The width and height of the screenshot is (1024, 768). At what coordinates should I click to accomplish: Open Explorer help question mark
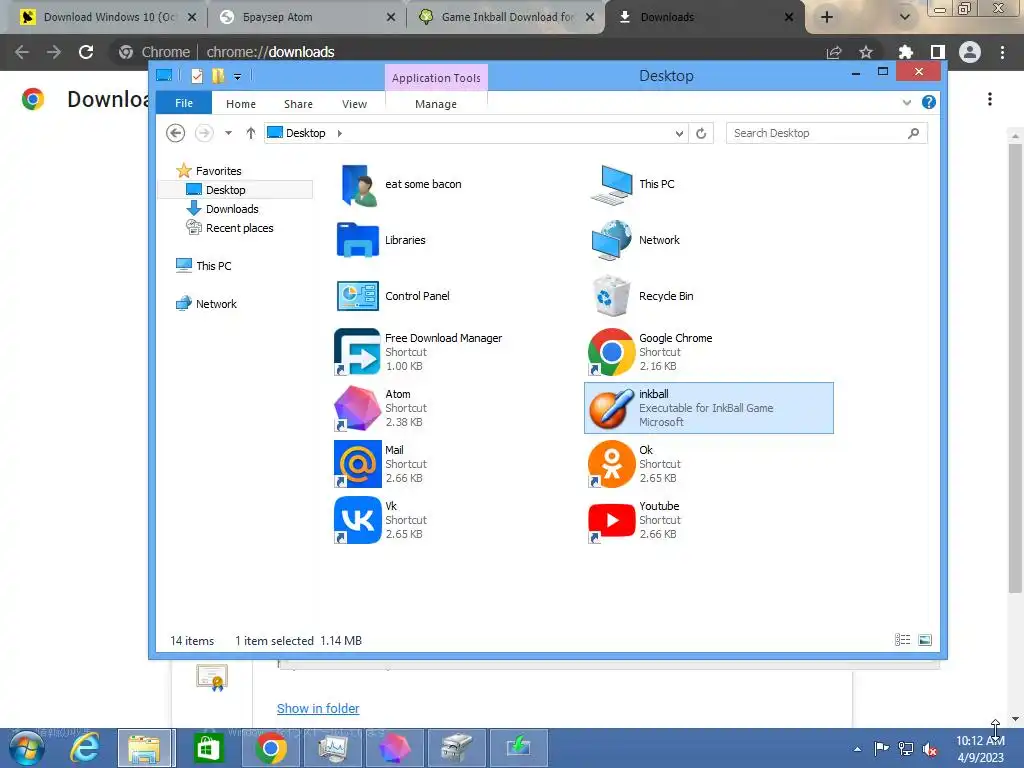coord(929,103)
